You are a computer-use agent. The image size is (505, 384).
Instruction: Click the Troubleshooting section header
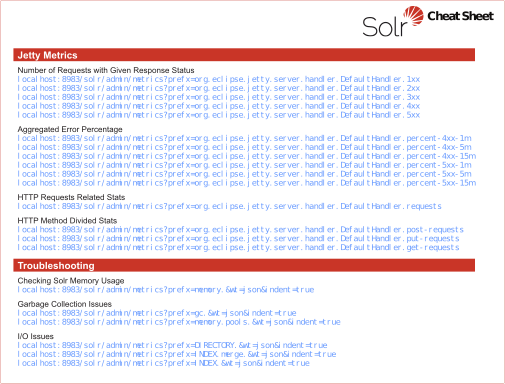tap(244, 265)
